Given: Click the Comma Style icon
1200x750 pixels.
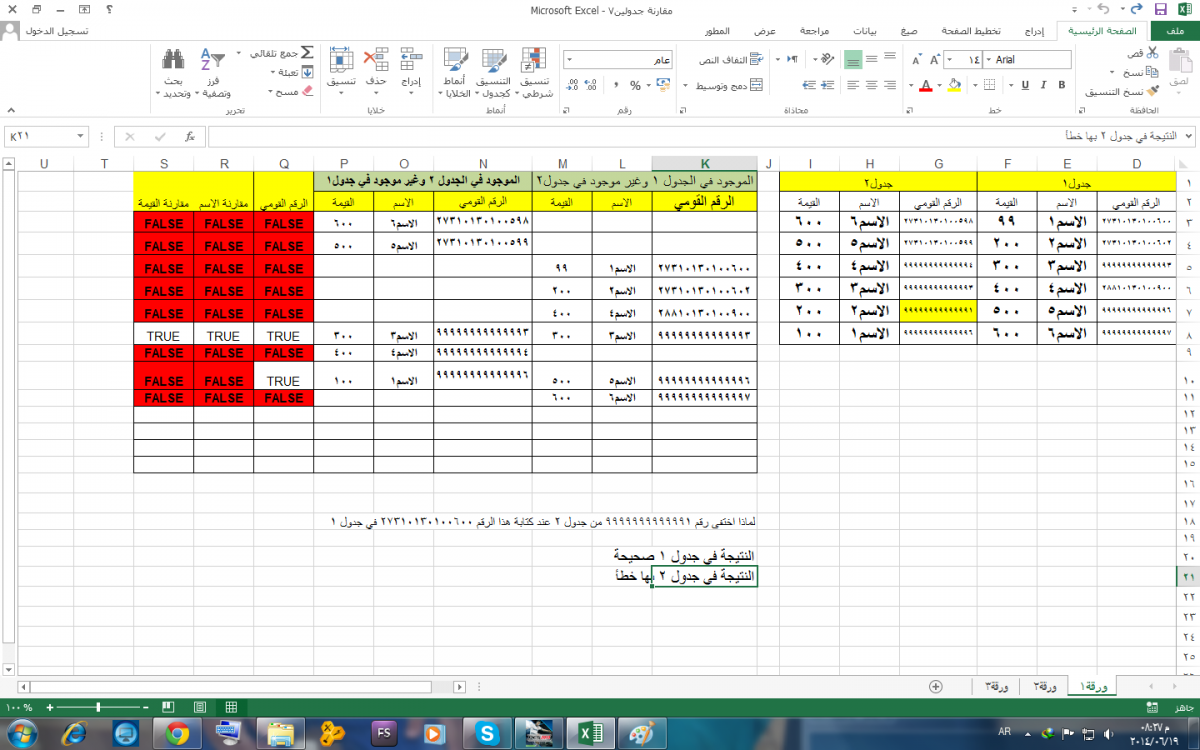Looking at the screenshot, I should [615, 86].
